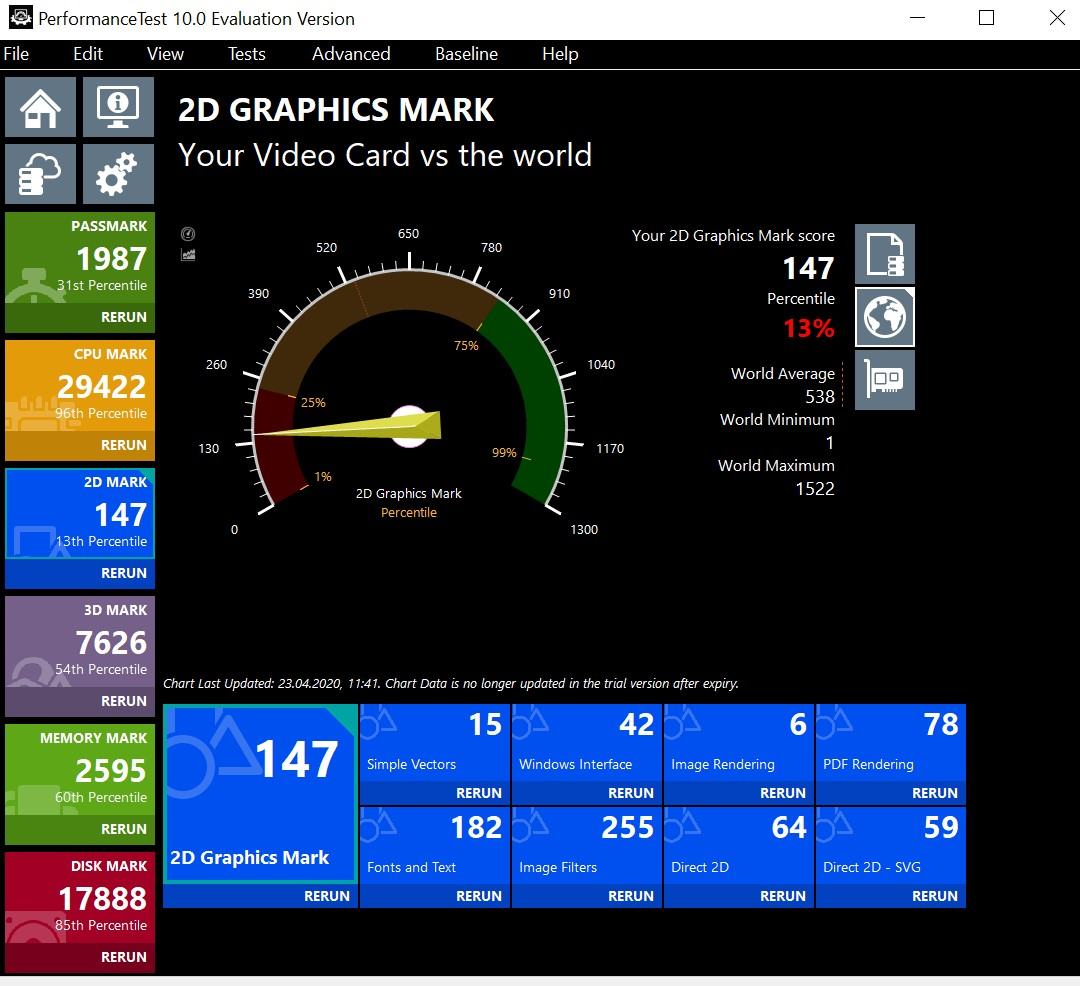Viewport: 1080px width, 986px height.
Task: Select the Windows Interface 42 tile
Action: click(587, 743)
